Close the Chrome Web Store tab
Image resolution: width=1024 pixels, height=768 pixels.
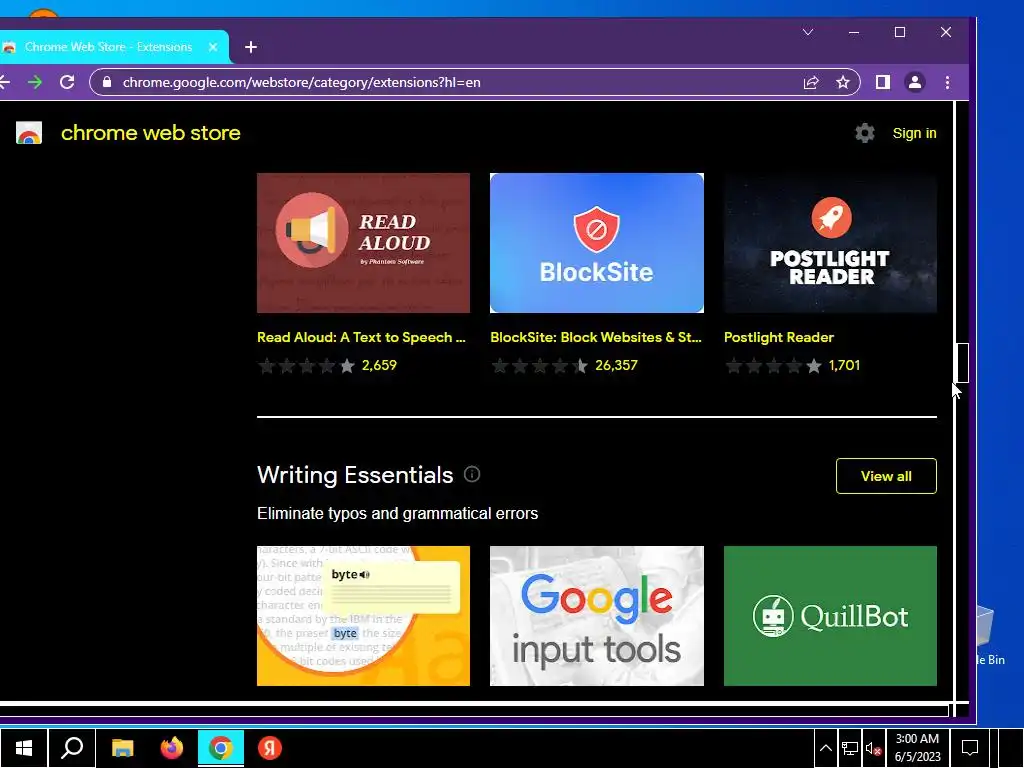pyautogui.click(x=213, y=47)
